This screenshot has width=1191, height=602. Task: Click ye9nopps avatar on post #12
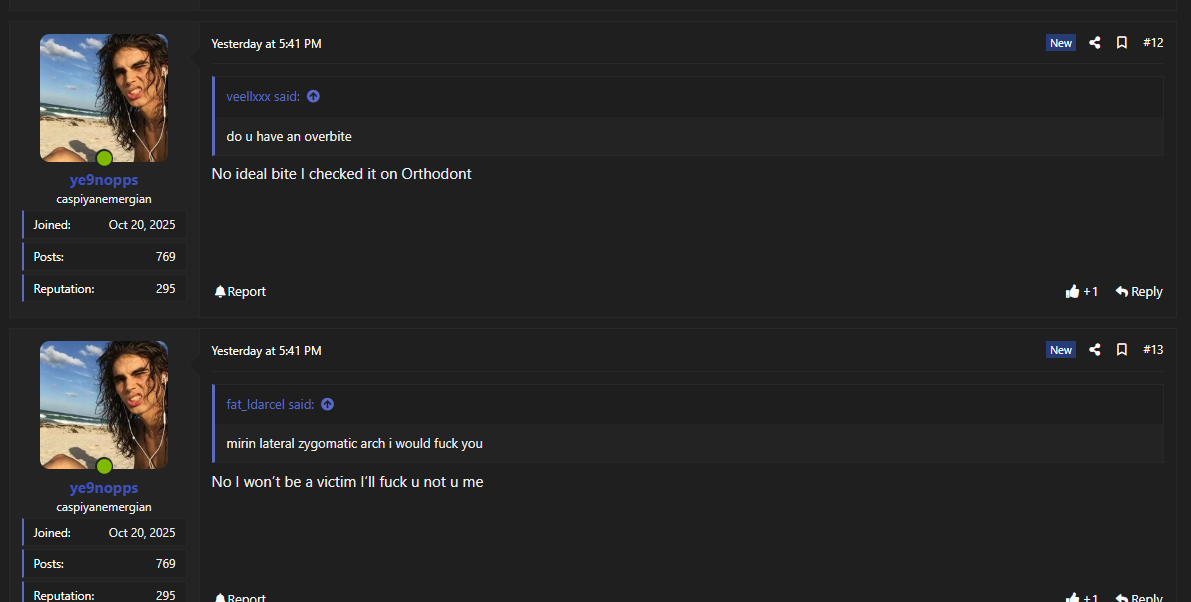pyautogui.click(x=104, y=98)
